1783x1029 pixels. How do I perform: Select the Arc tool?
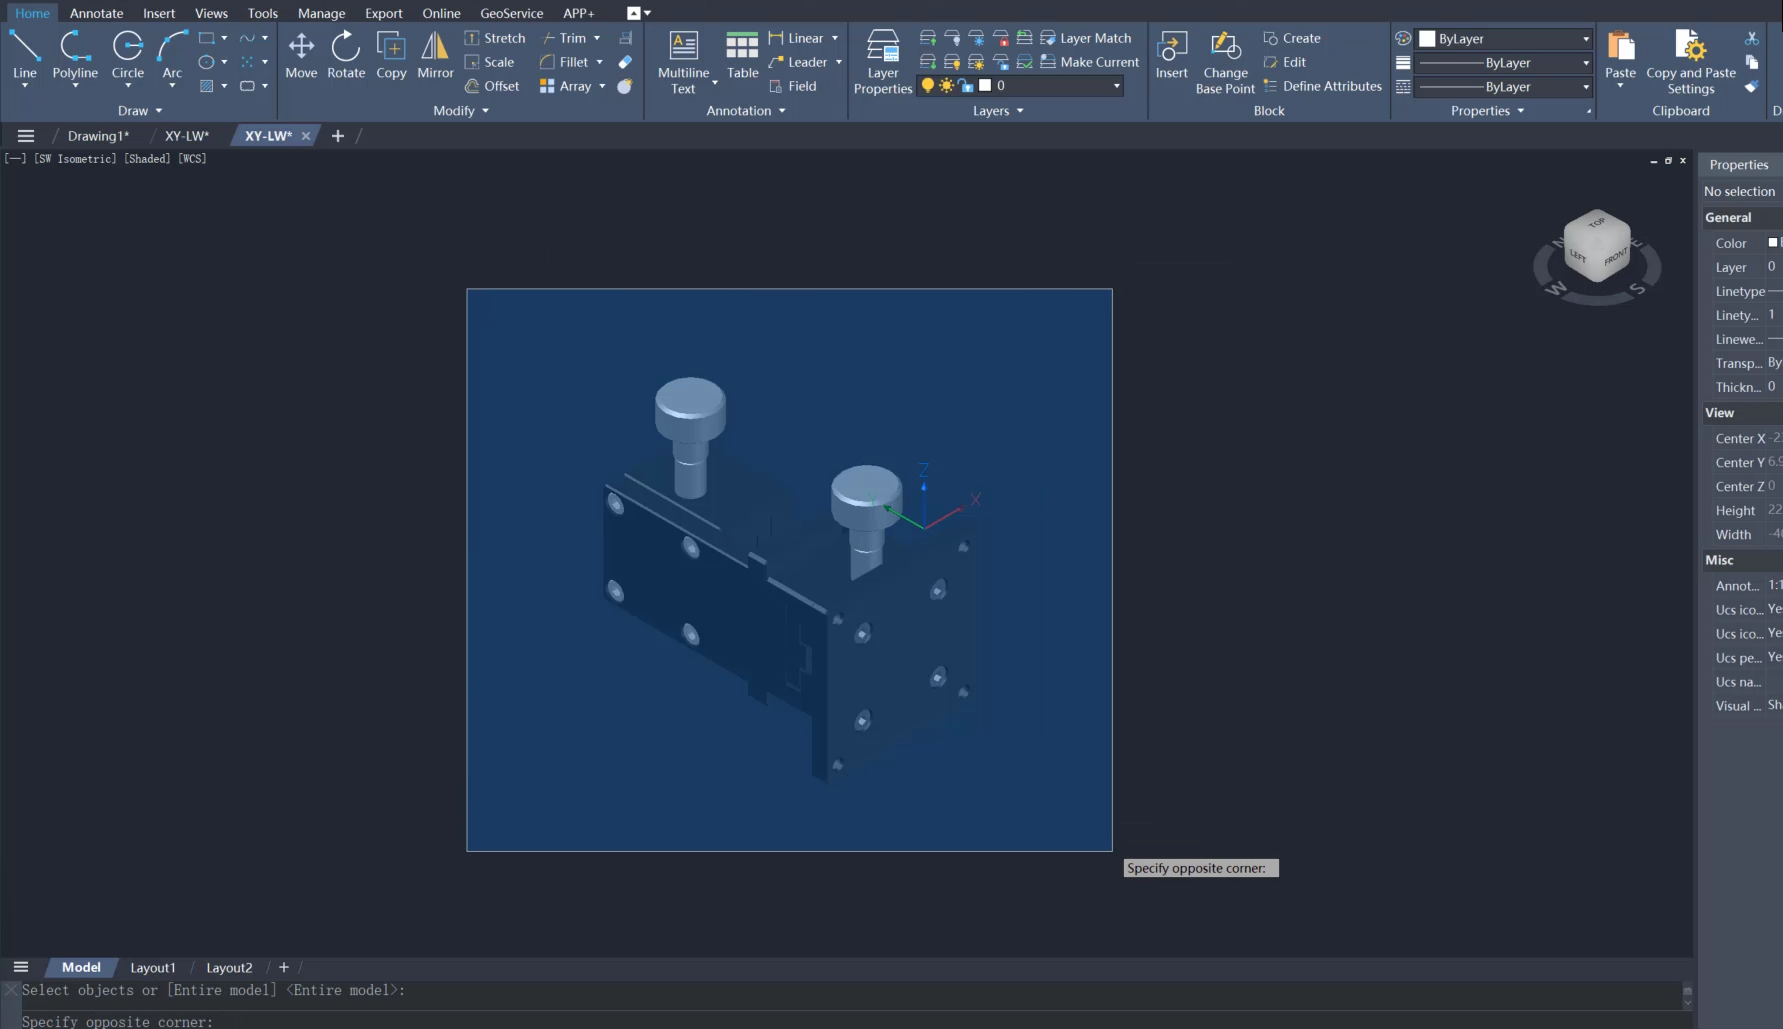[x=172, y=55]
